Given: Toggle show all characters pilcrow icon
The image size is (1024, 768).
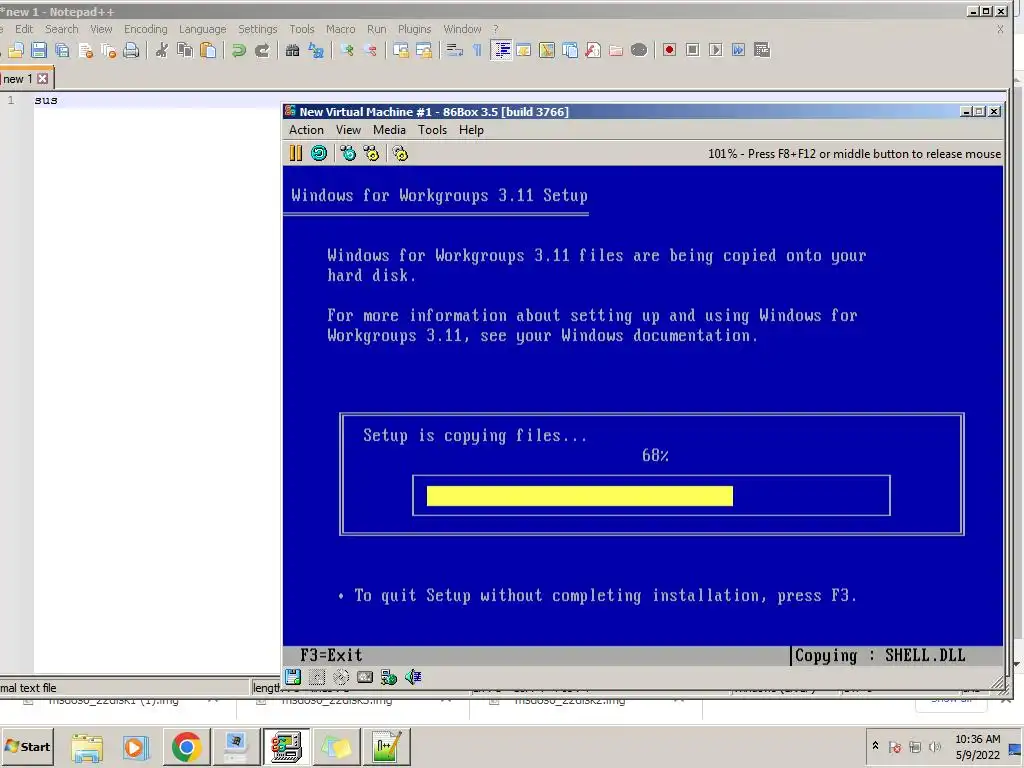Looking at the screenshot, I should 477,50.
